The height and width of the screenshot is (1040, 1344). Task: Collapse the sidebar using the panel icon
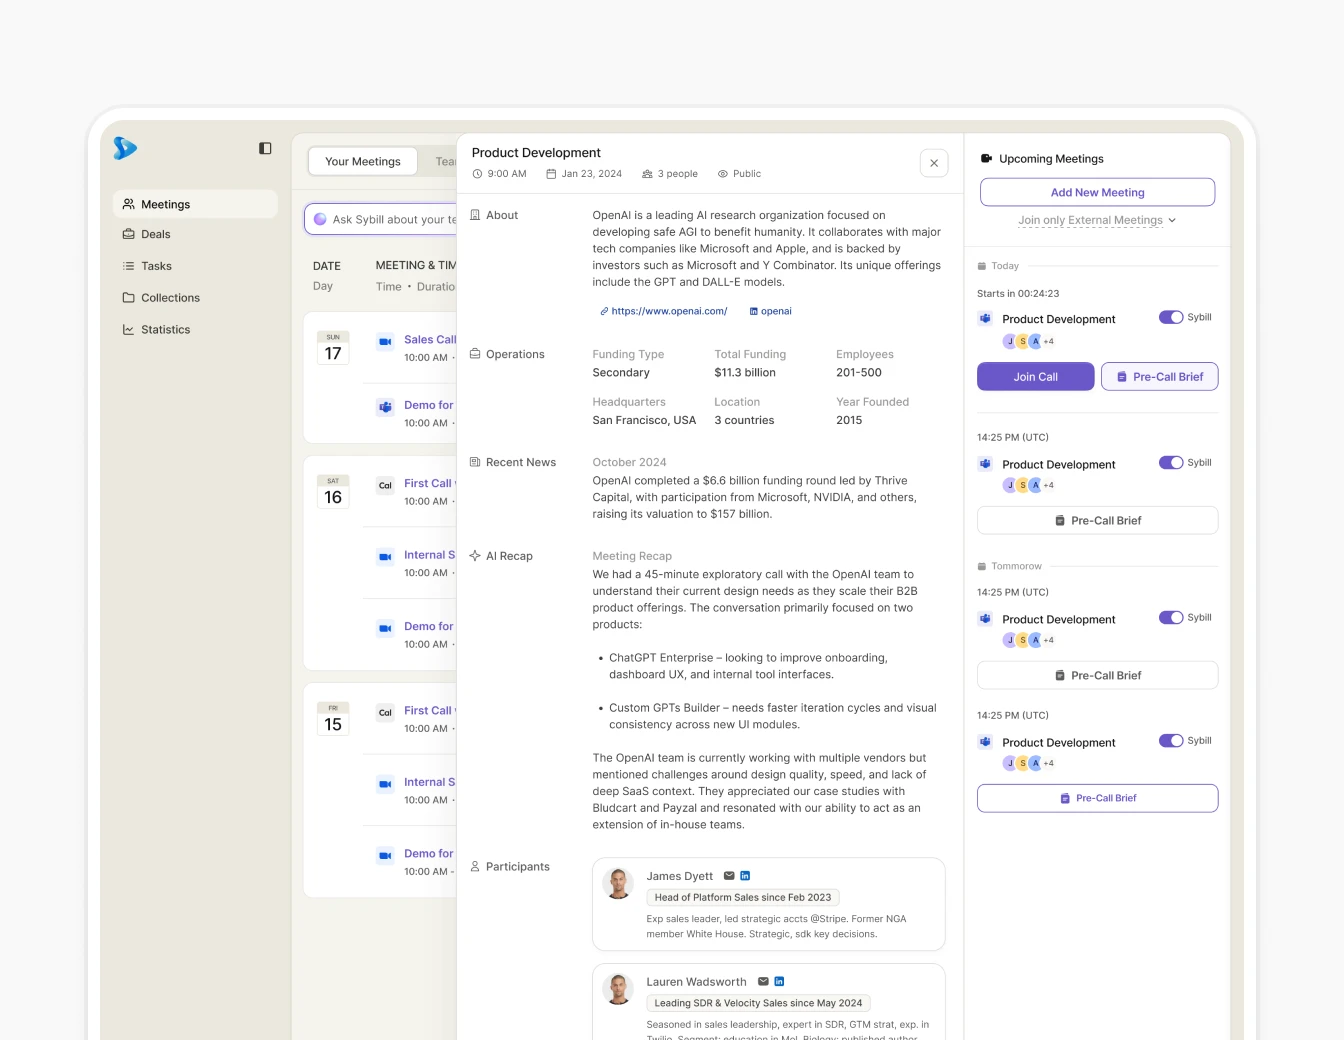[x=265, y=148]
